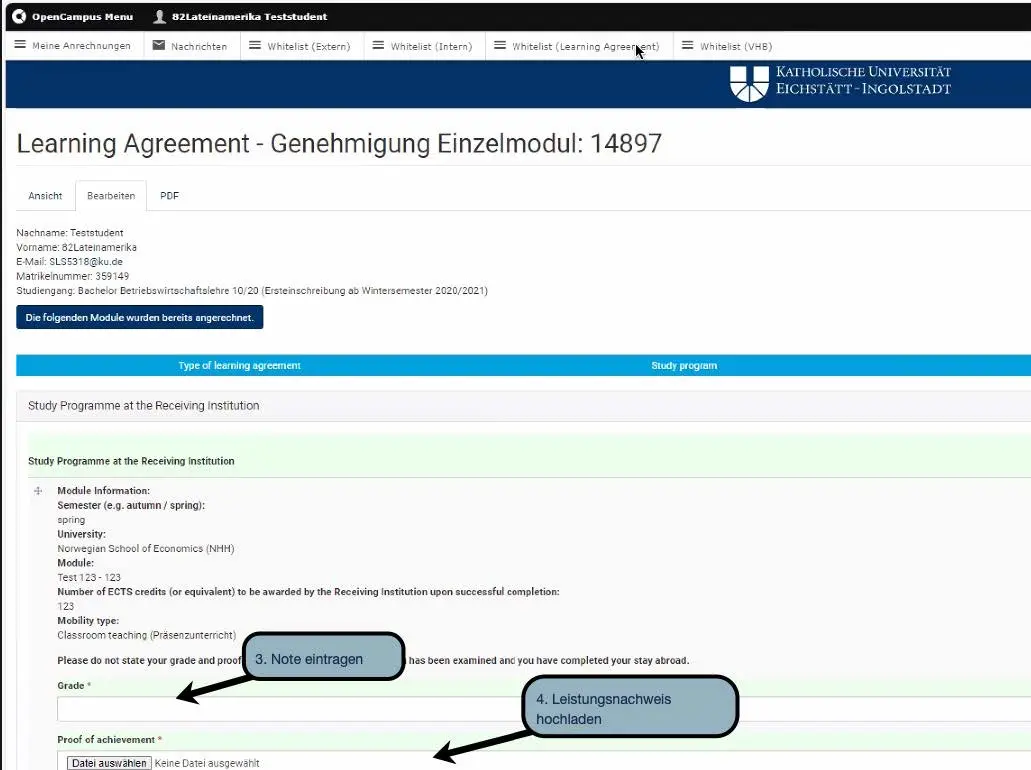Click list icon beside Whitelist (Learning Agreement)

tap(500, 45)
